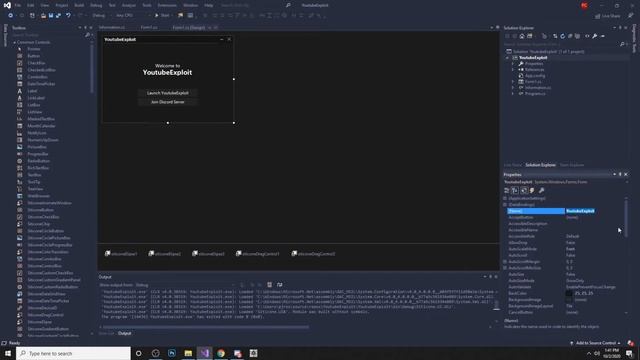Click Windows Start button
Screen dimensions: 640x360
(x=8, y=353)
